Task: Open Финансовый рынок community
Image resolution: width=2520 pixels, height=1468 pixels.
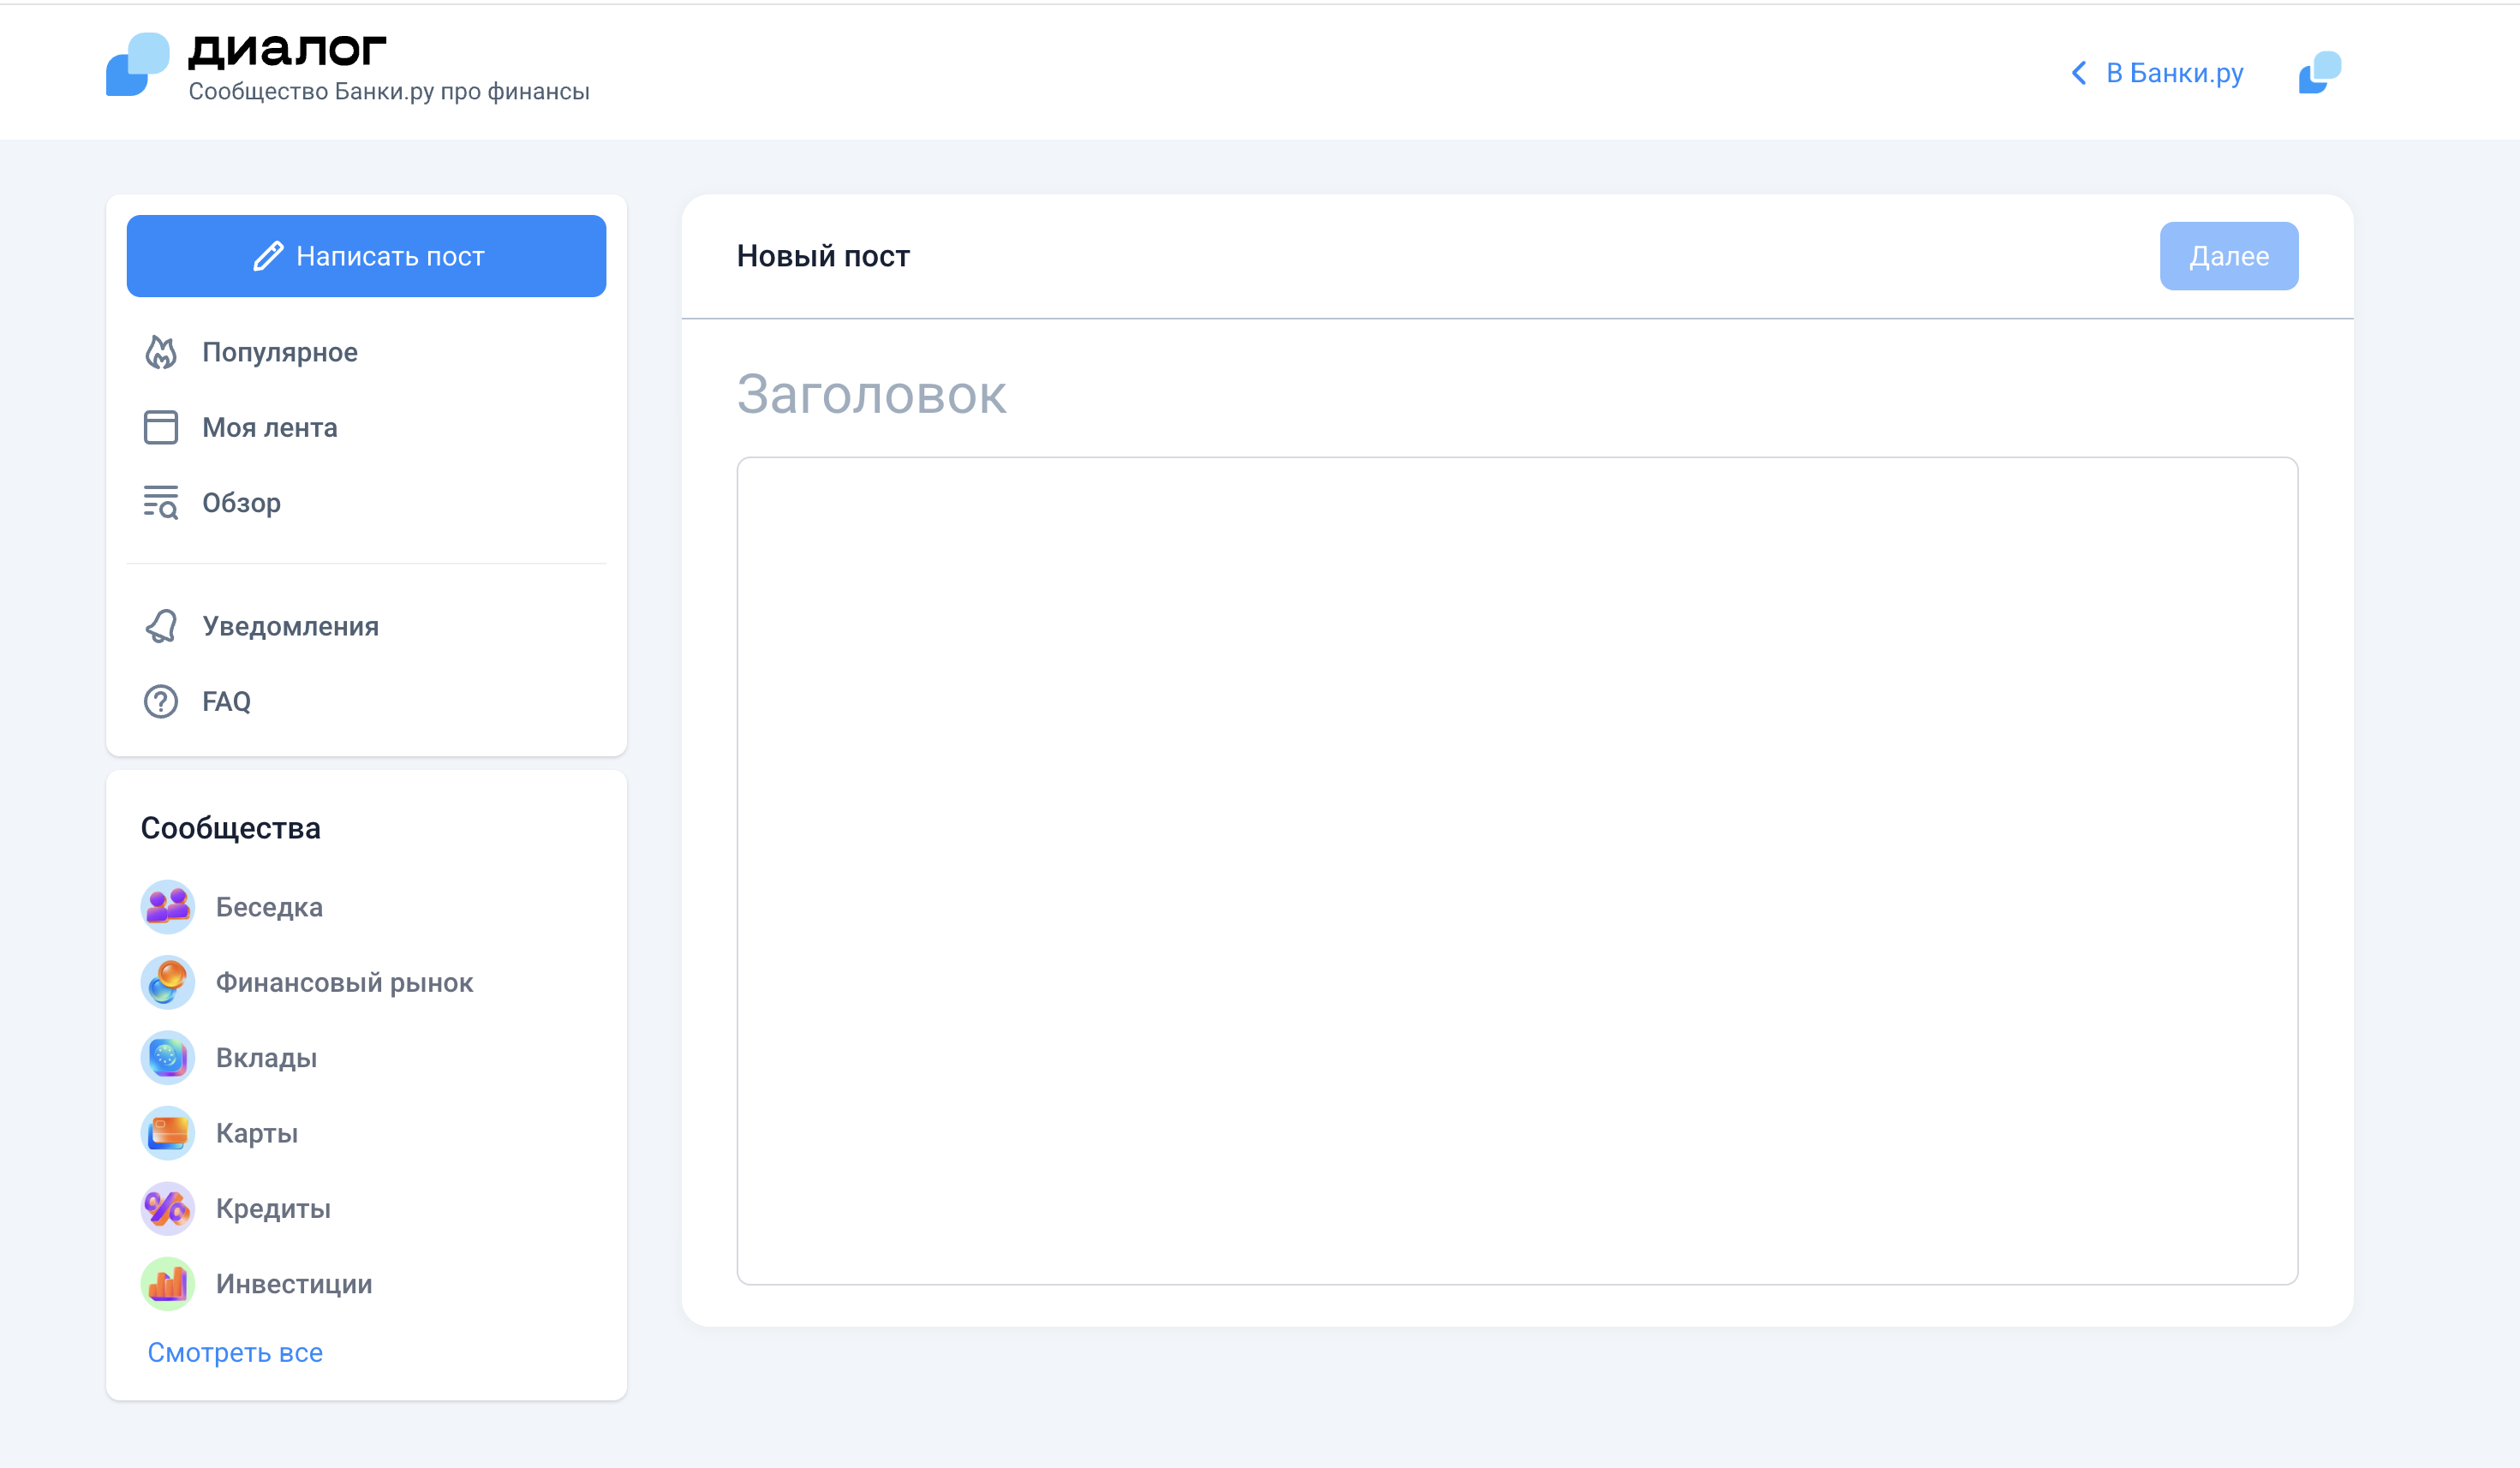Action: pyautogui.click(x=344, y=982)
